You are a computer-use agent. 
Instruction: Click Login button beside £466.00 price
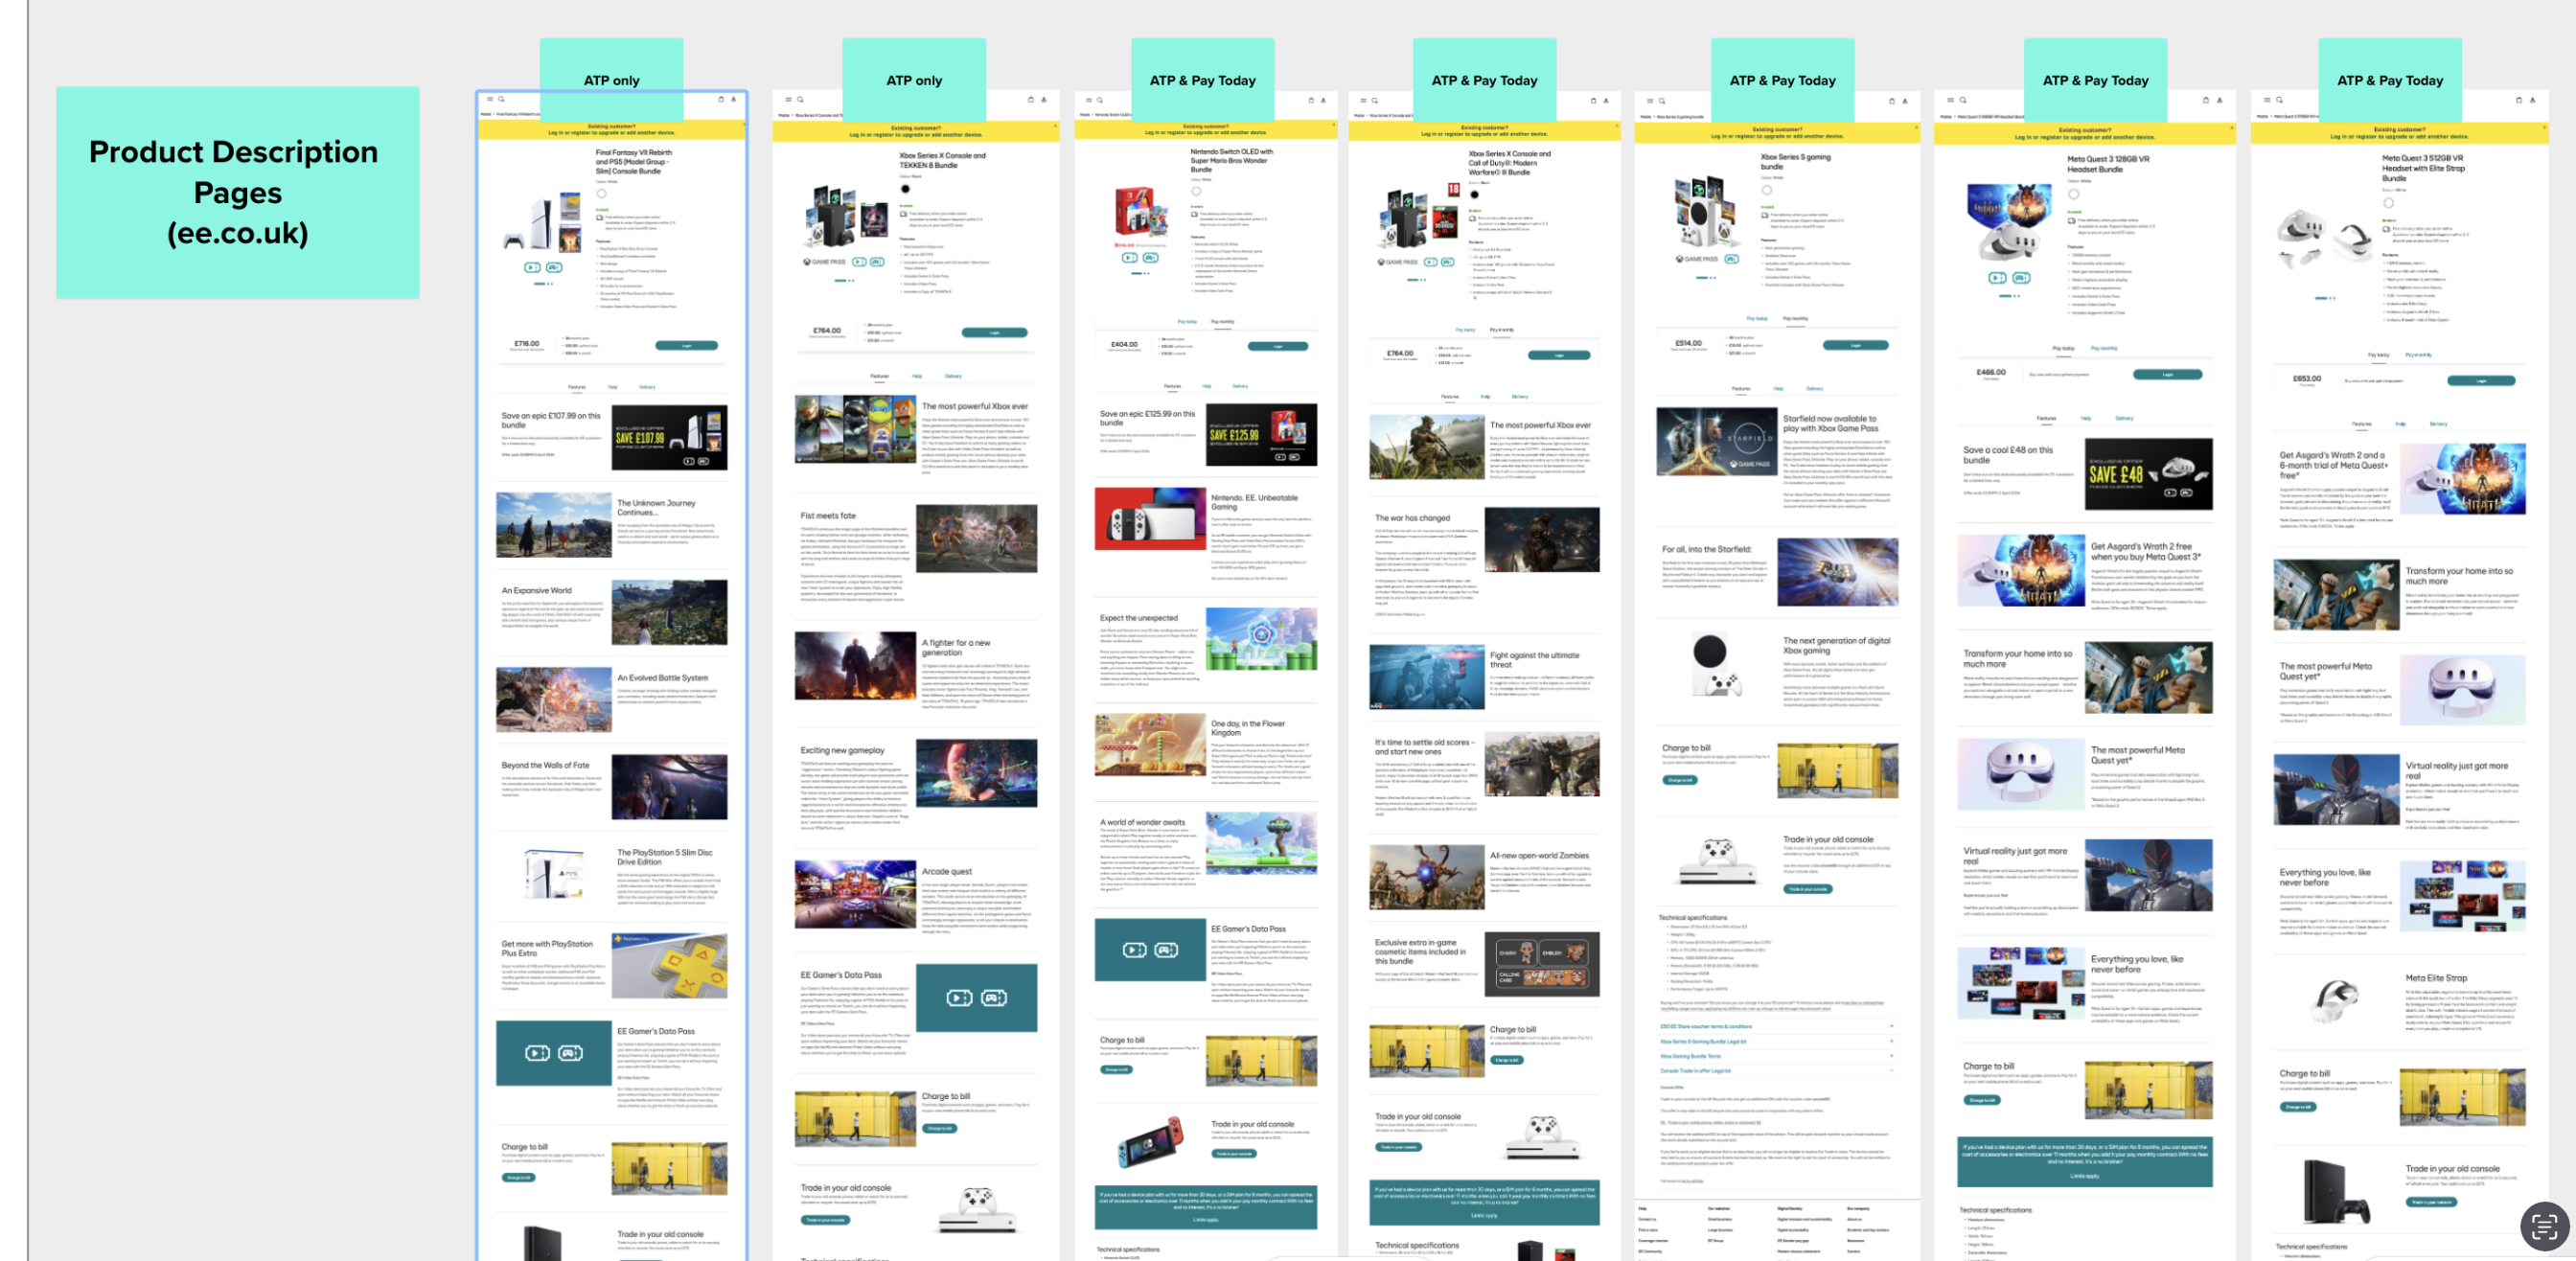tap(2167, 374)
